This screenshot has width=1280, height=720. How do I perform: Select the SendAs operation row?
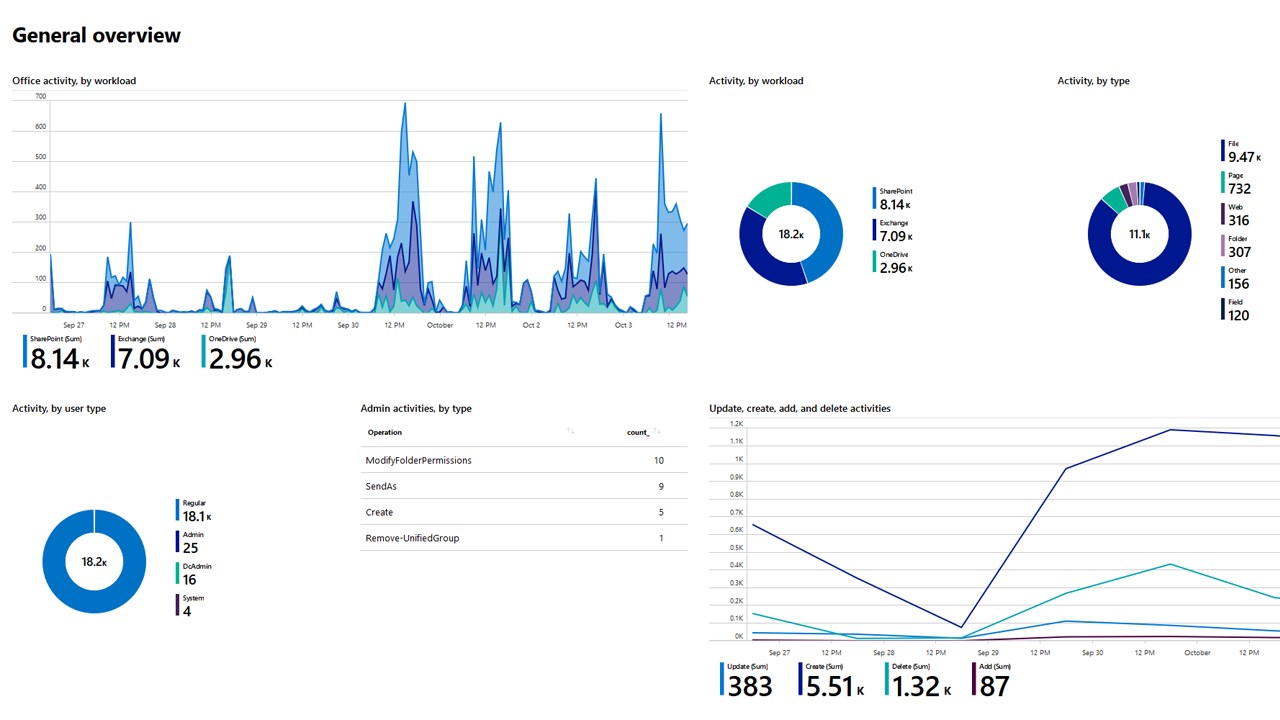point(524,486)
